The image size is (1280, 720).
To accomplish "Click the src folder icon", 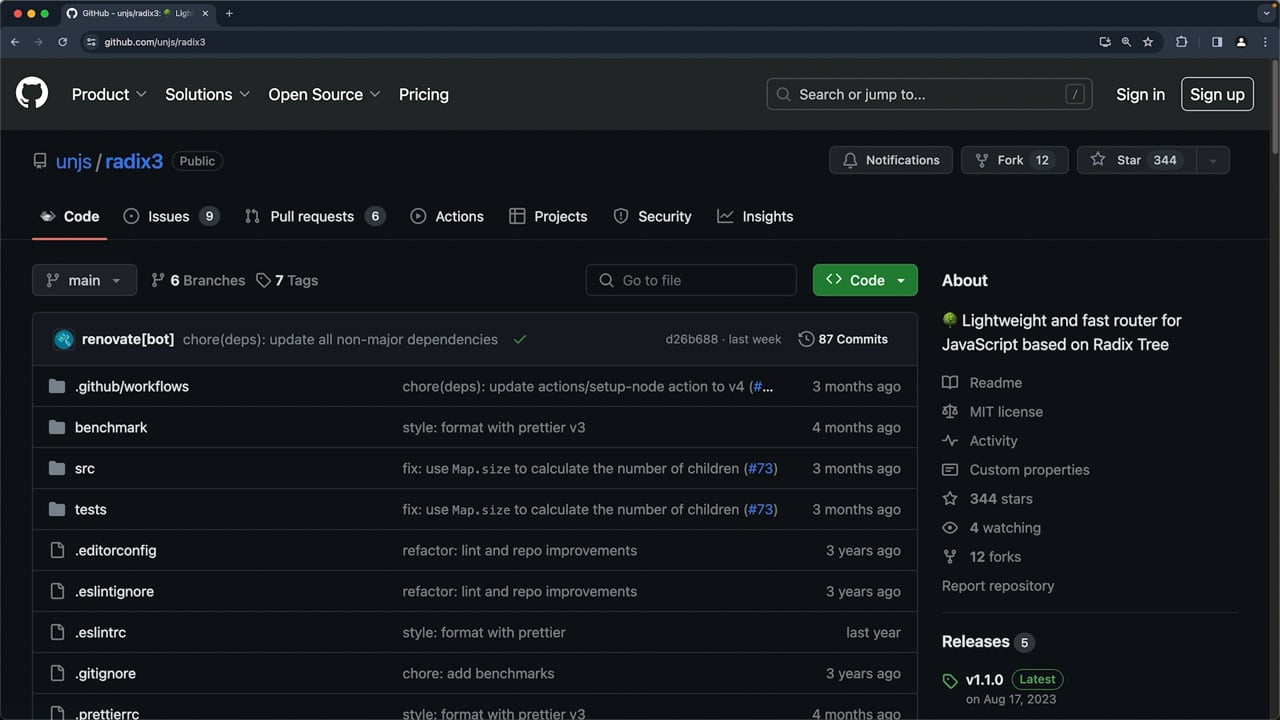I will [57, 468].
